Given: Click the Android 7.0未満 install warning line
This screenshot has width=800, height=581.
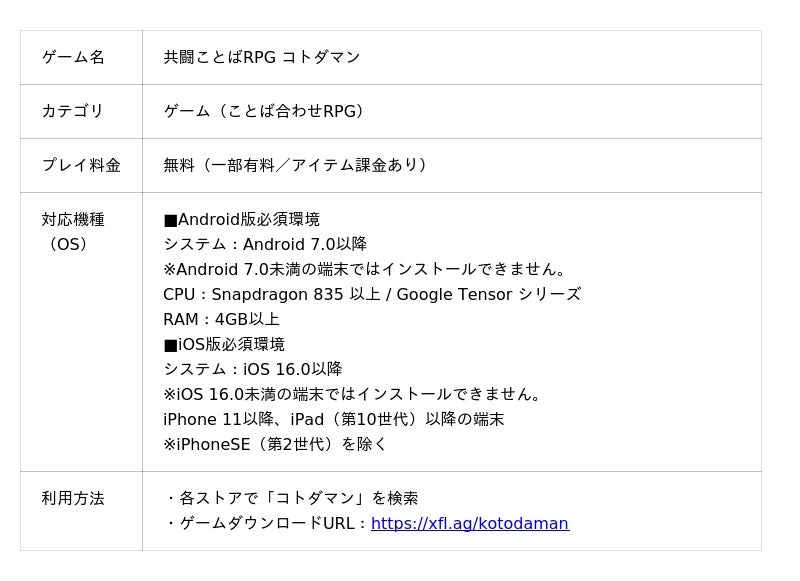Looking at the screenshot, I should tap(364, 269).
